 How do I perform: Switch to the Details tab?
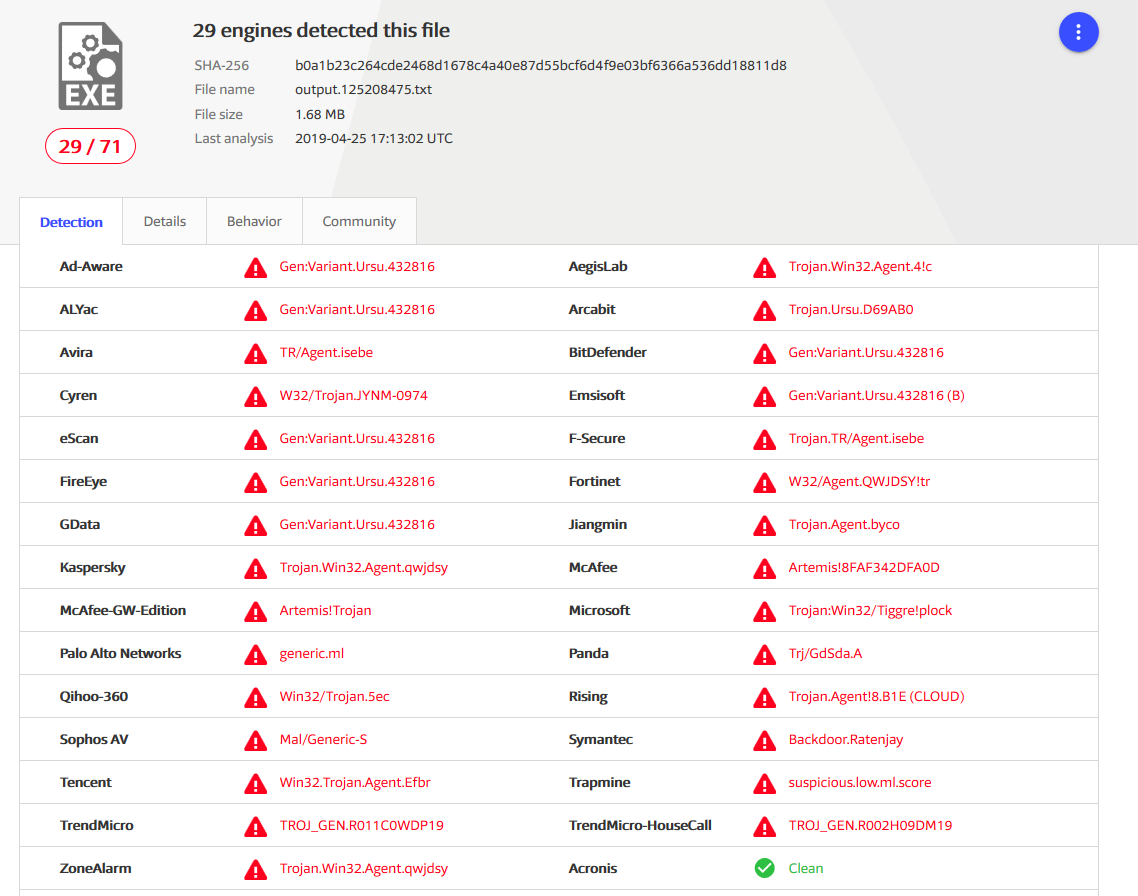coord(164,221)
